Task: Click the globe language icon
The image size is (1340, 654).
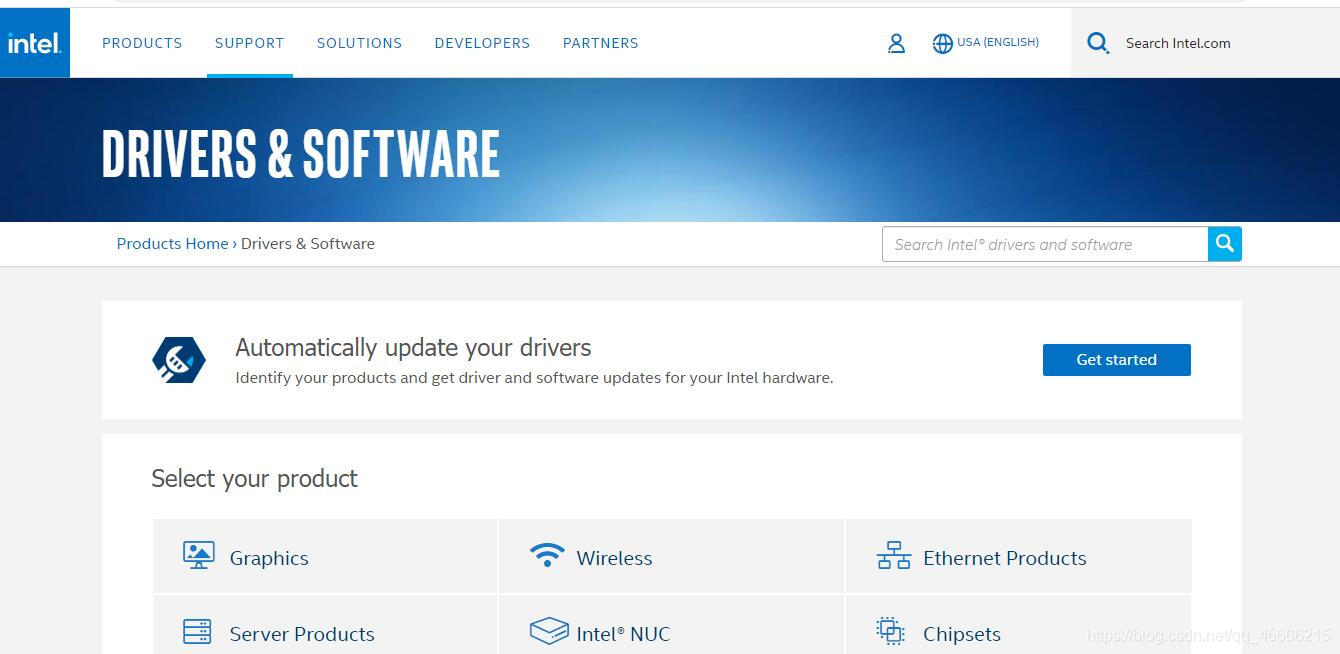Action: point(942,43)
